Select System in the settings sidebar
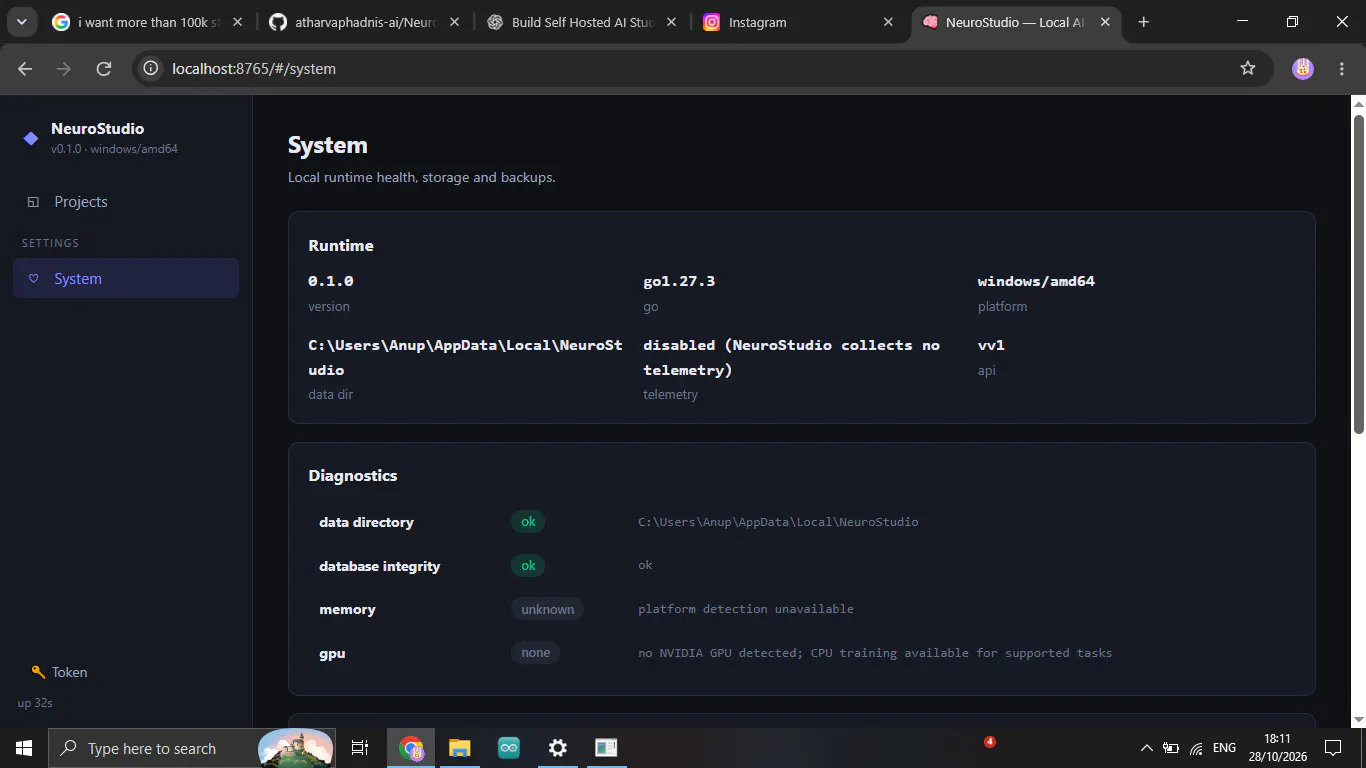This screenshot has height=768, width=1366. click(x=126, y=279)
